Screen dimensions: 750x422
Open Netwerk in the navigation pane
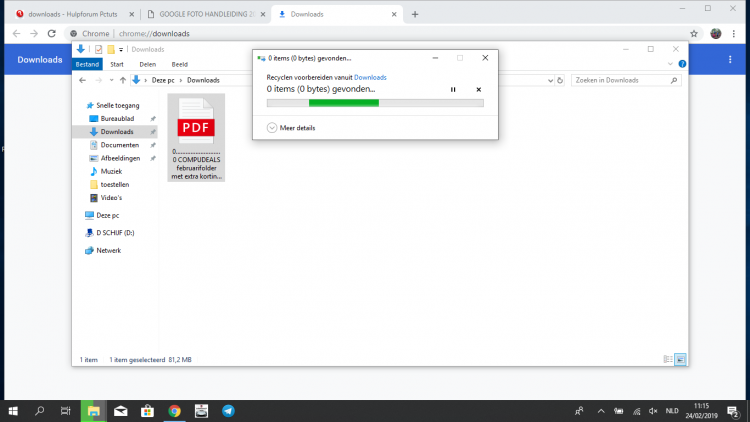click(x=108, y=250)
